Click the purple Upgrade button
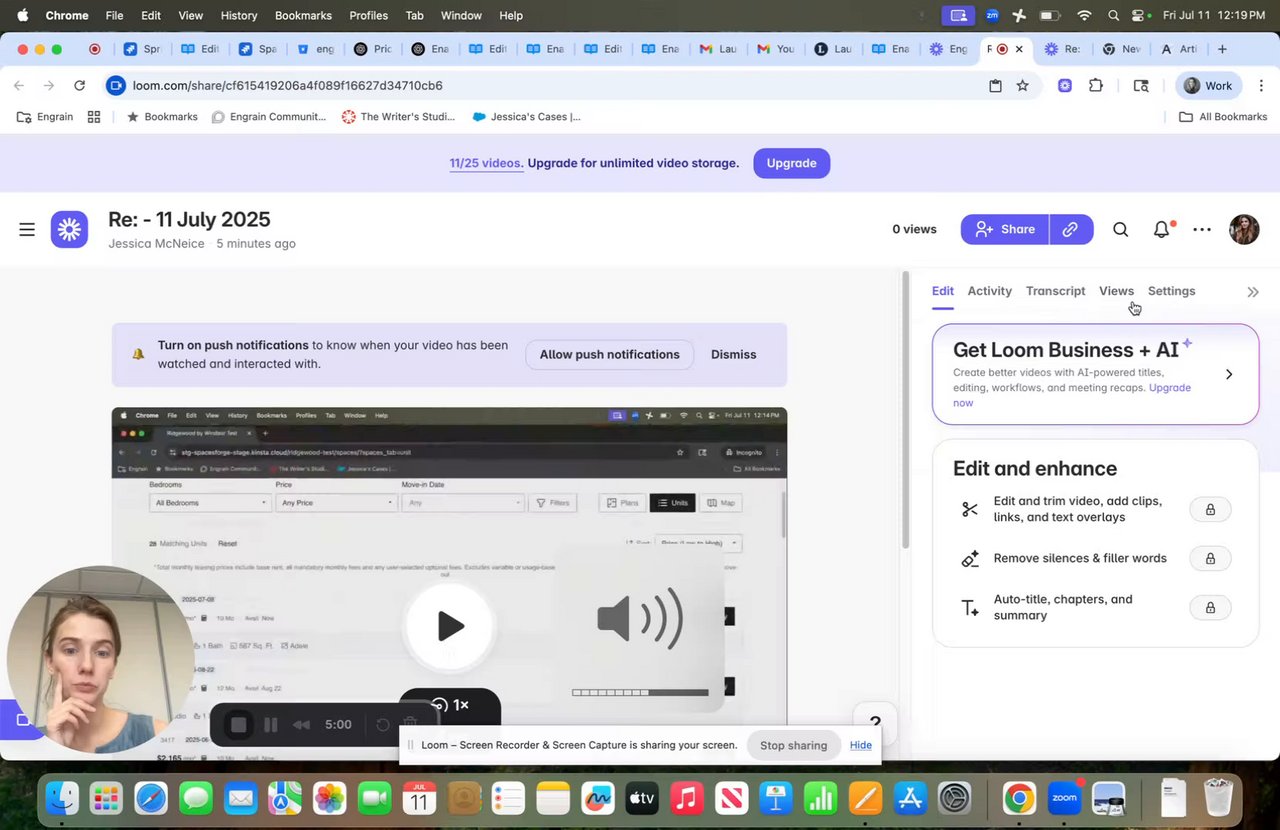 792,163
